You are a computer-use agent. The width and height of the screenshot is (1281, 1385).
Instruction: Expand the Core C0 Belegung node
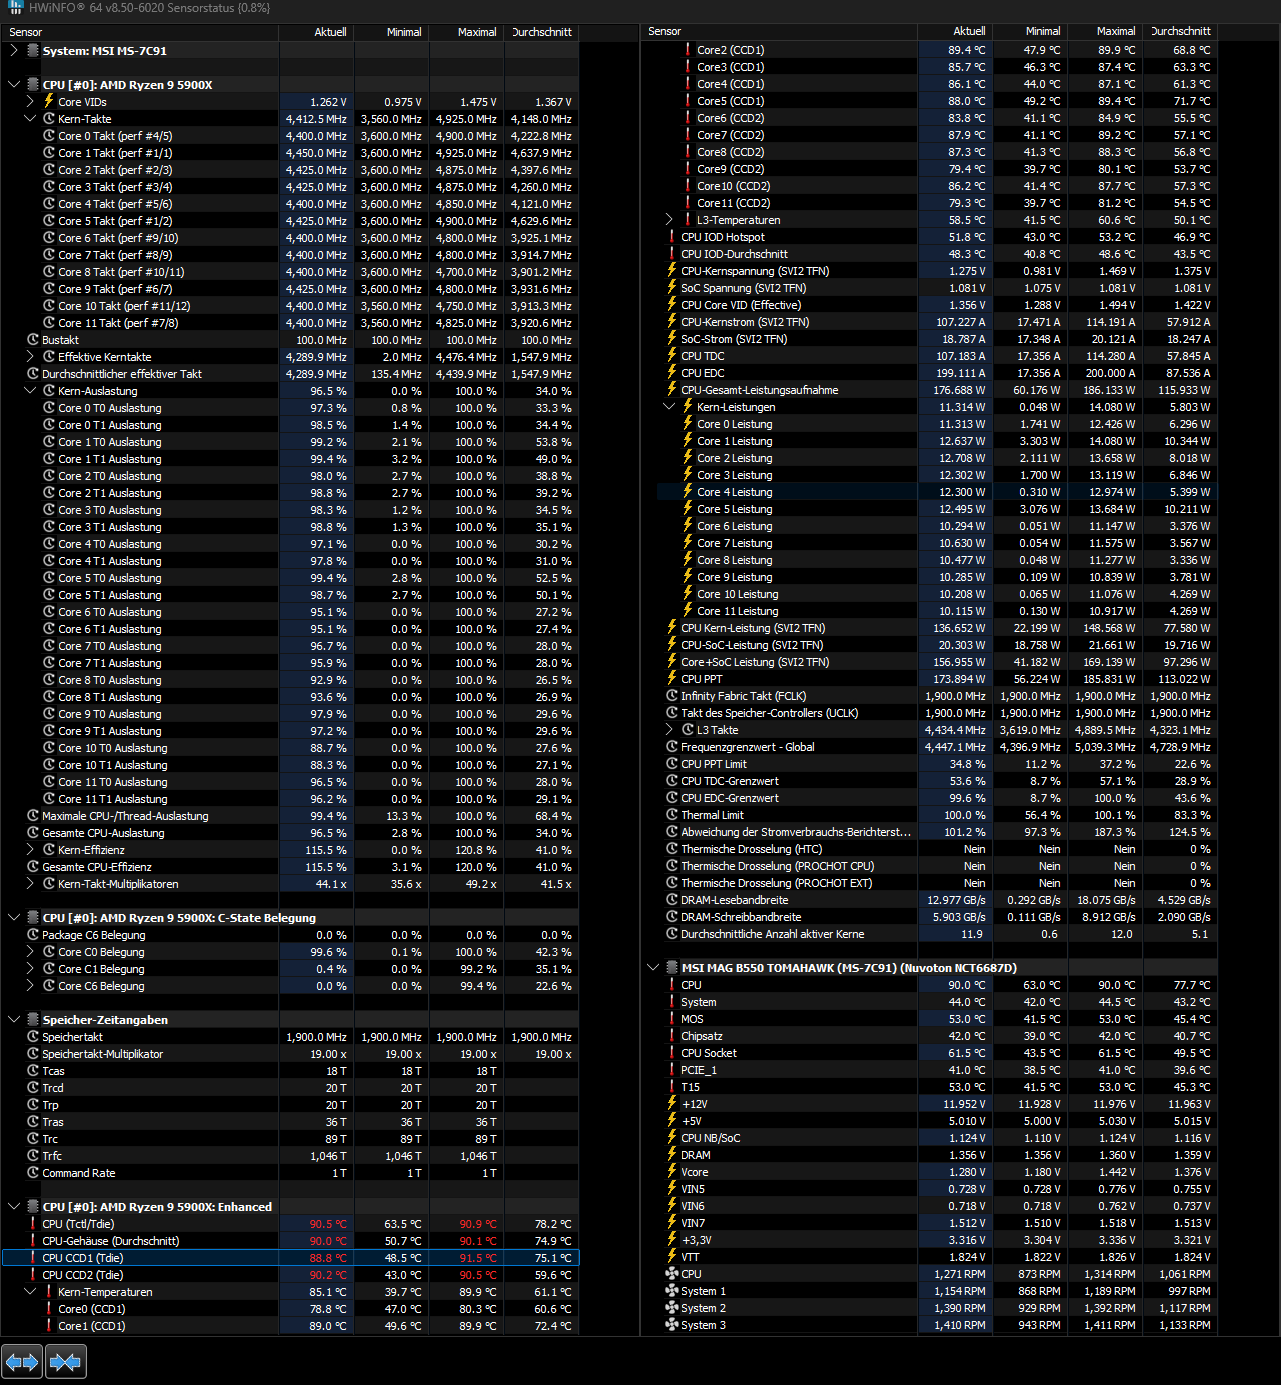click(x=30, y=952)
